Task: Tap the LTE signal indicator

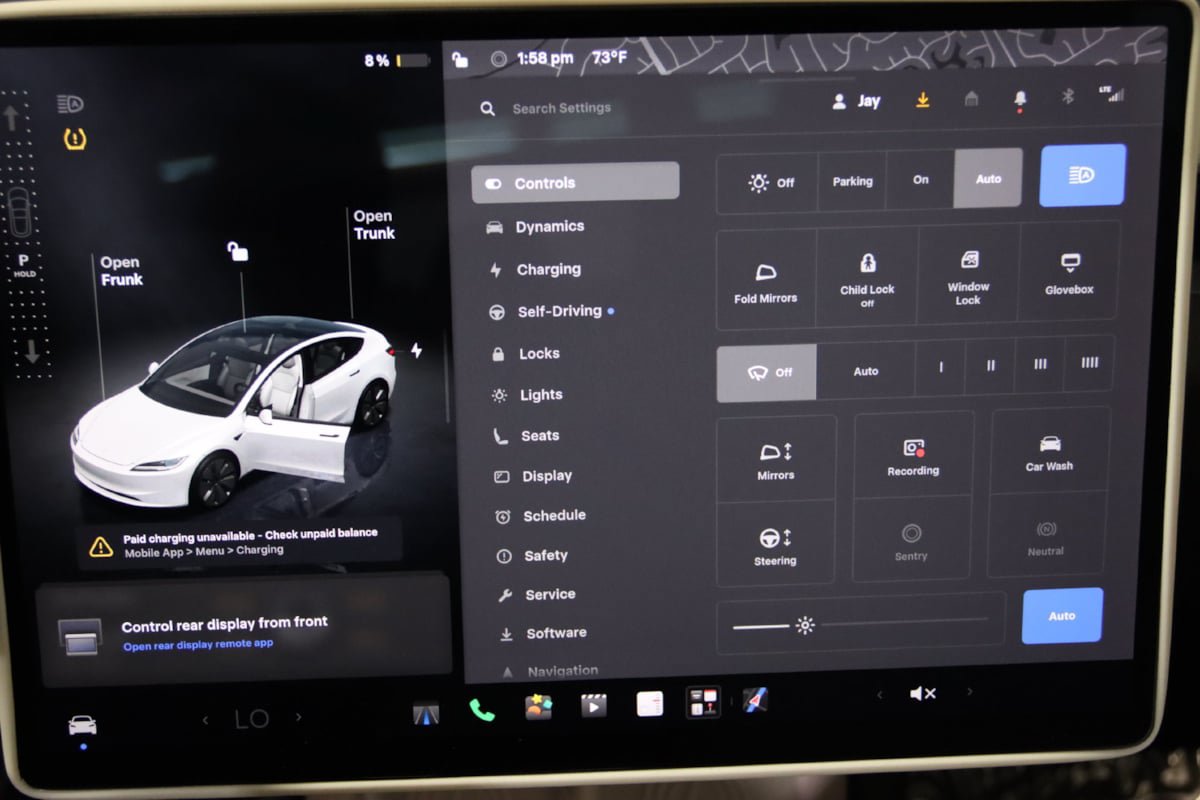Action: pyautogui.click(x=1110, y=94)
